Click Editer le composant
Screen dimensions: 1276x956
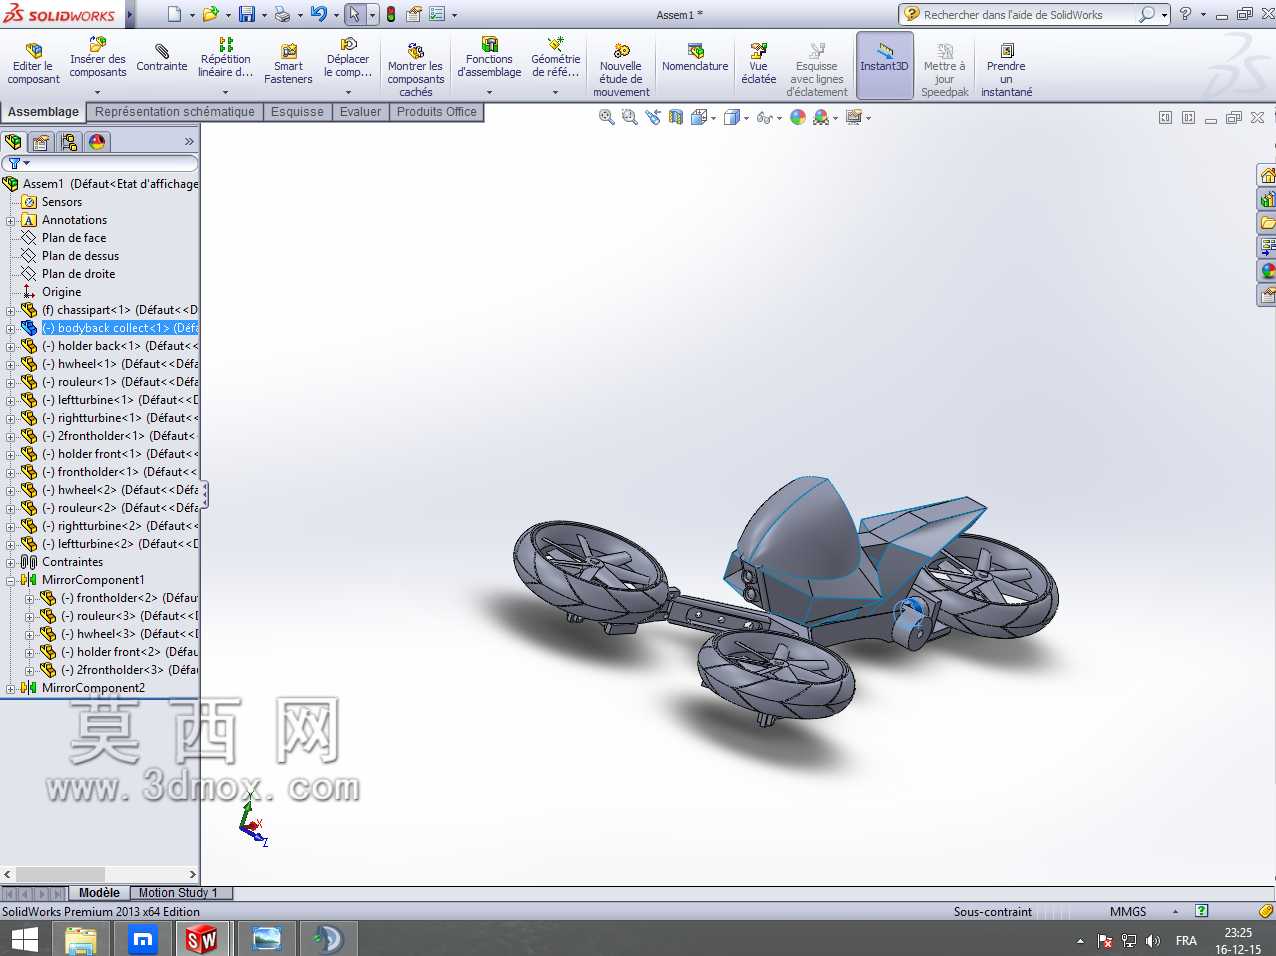(33, 65)
